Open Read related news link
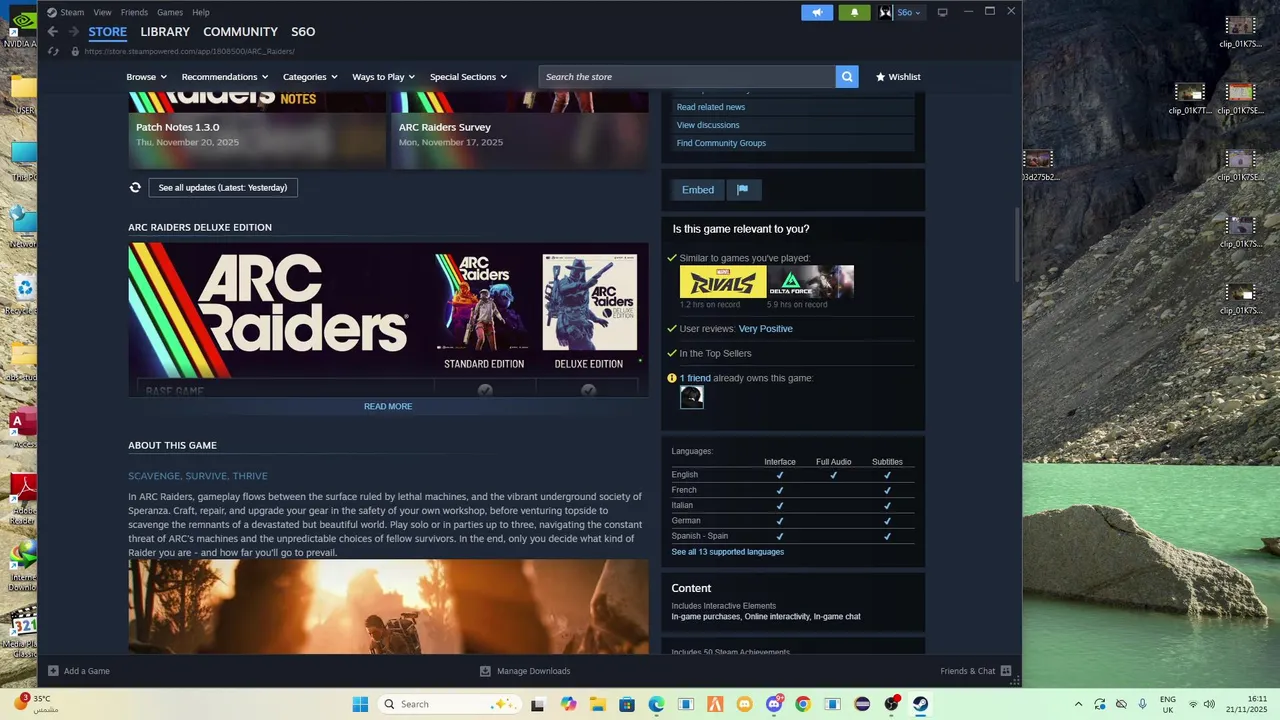Image resolution: width=1280 pixels, height=720 pixels. click(x=711, y=107)
